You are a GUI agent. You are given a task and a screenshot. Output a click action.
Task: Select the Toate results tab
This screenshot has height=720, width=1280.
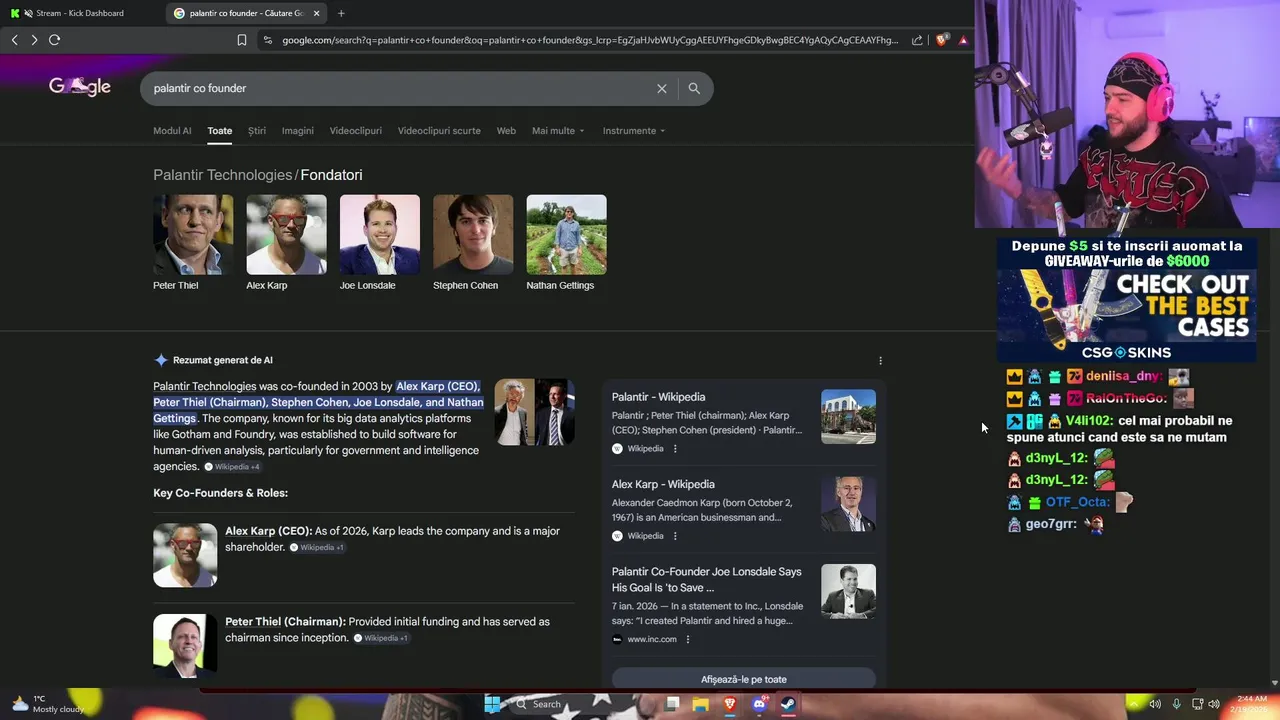[x=220, y=131]
